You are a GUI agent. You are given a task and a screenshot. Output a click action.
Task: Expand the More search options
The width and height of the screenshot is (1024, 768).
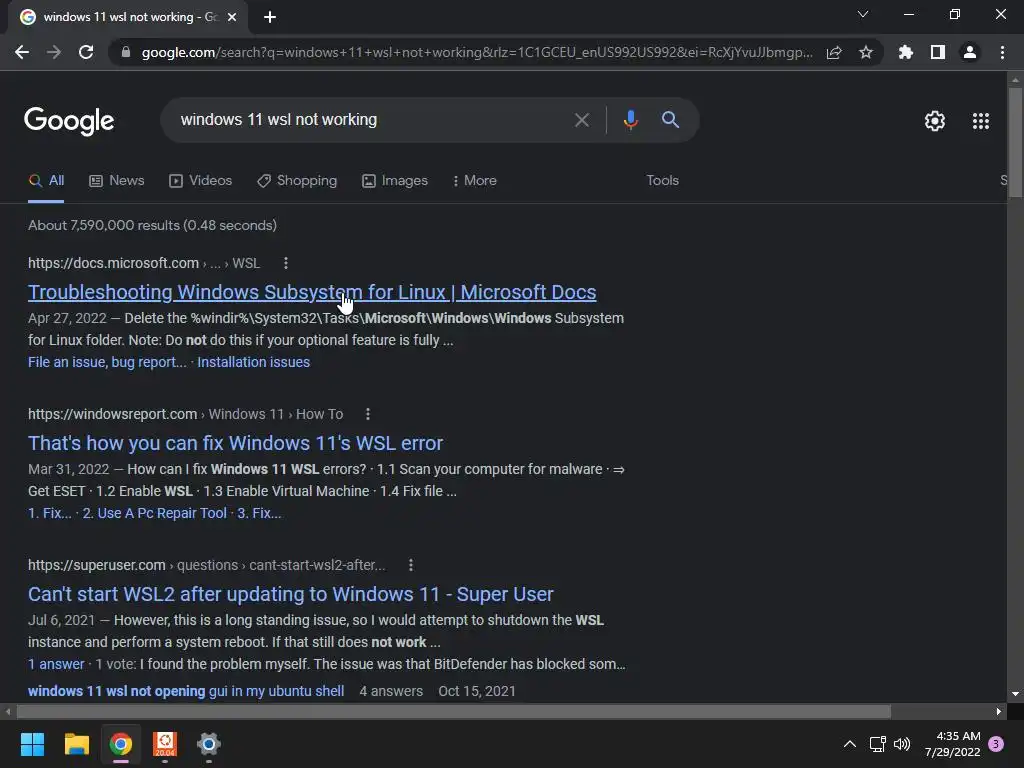[474, 181]
